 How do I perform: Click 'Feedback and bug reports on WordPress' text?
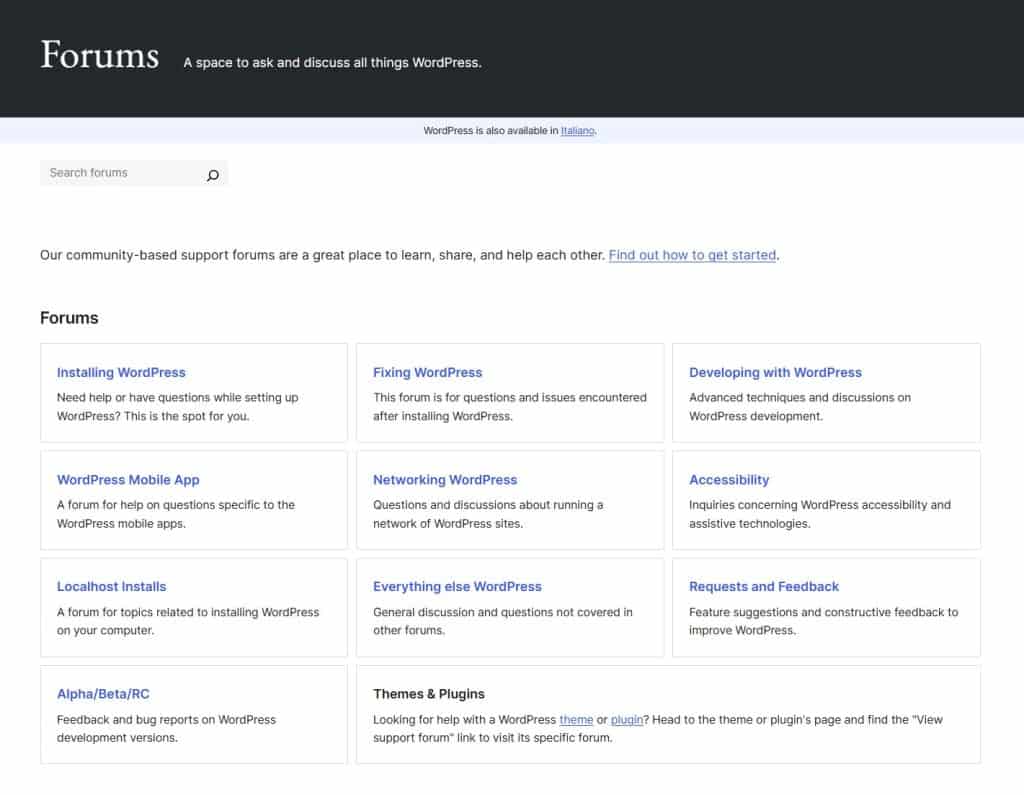166,719
